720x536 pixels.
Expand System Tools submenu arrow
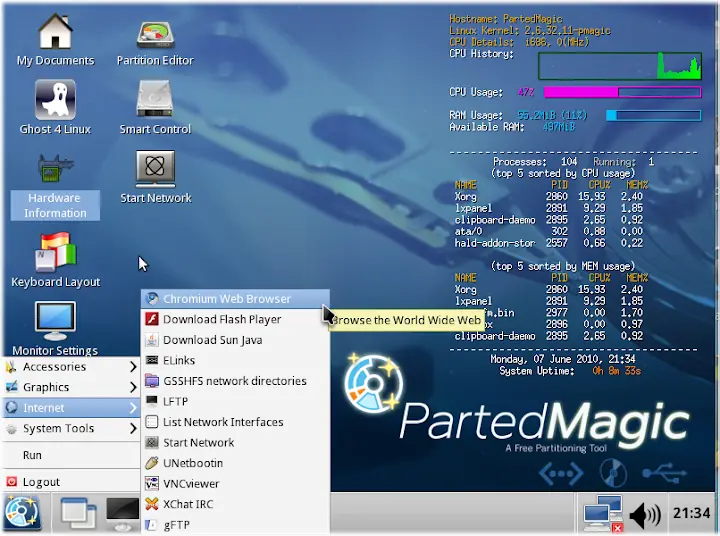pos(133,429)
